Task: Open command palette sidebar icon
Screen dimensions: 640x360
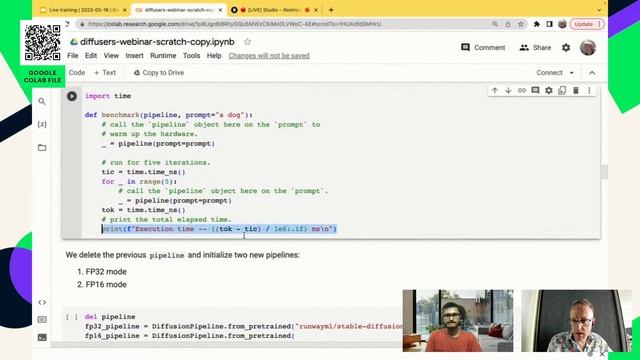Action: [42, 320]
